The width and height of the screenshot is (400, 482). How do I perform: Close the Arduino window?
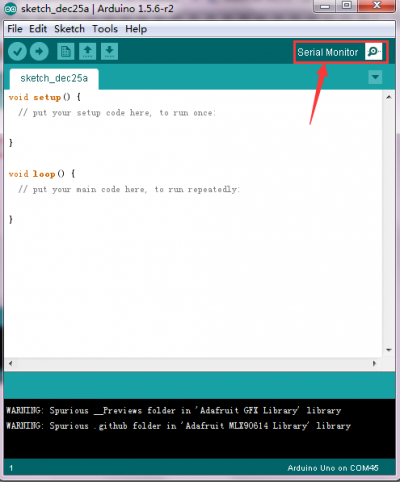pos(377,6)
